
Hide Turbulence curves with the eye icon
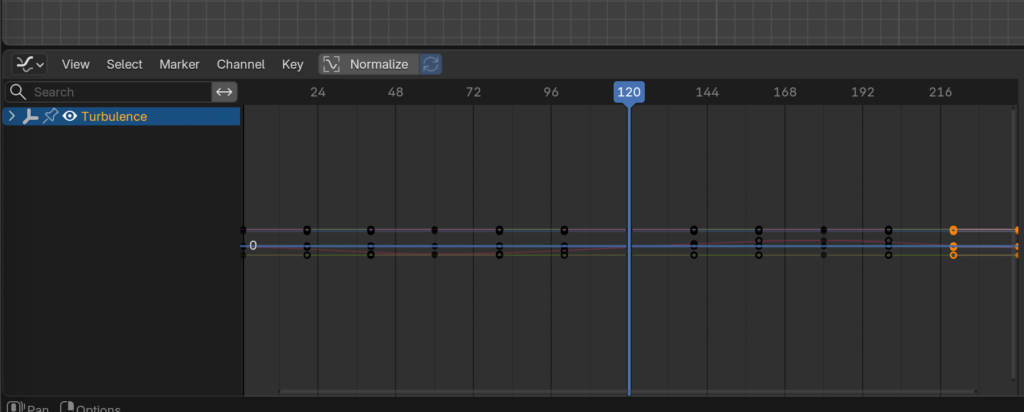point(70,117)
